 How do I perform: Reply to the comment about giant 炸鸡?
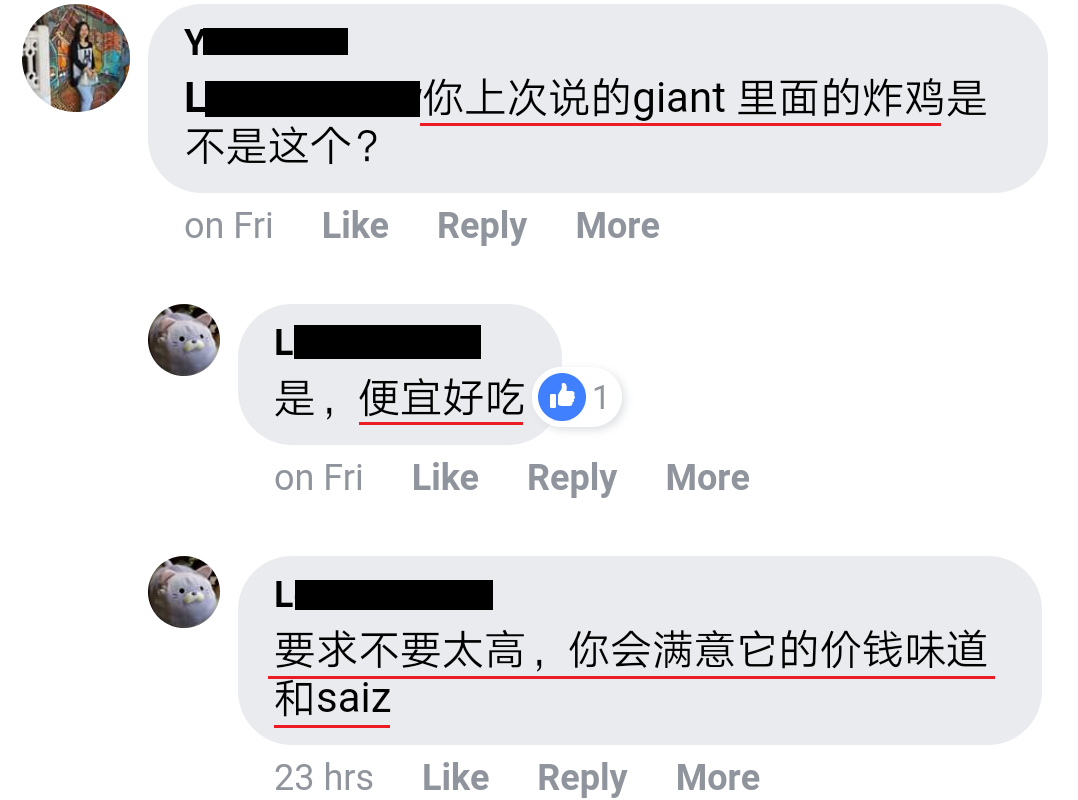(482, 226)
